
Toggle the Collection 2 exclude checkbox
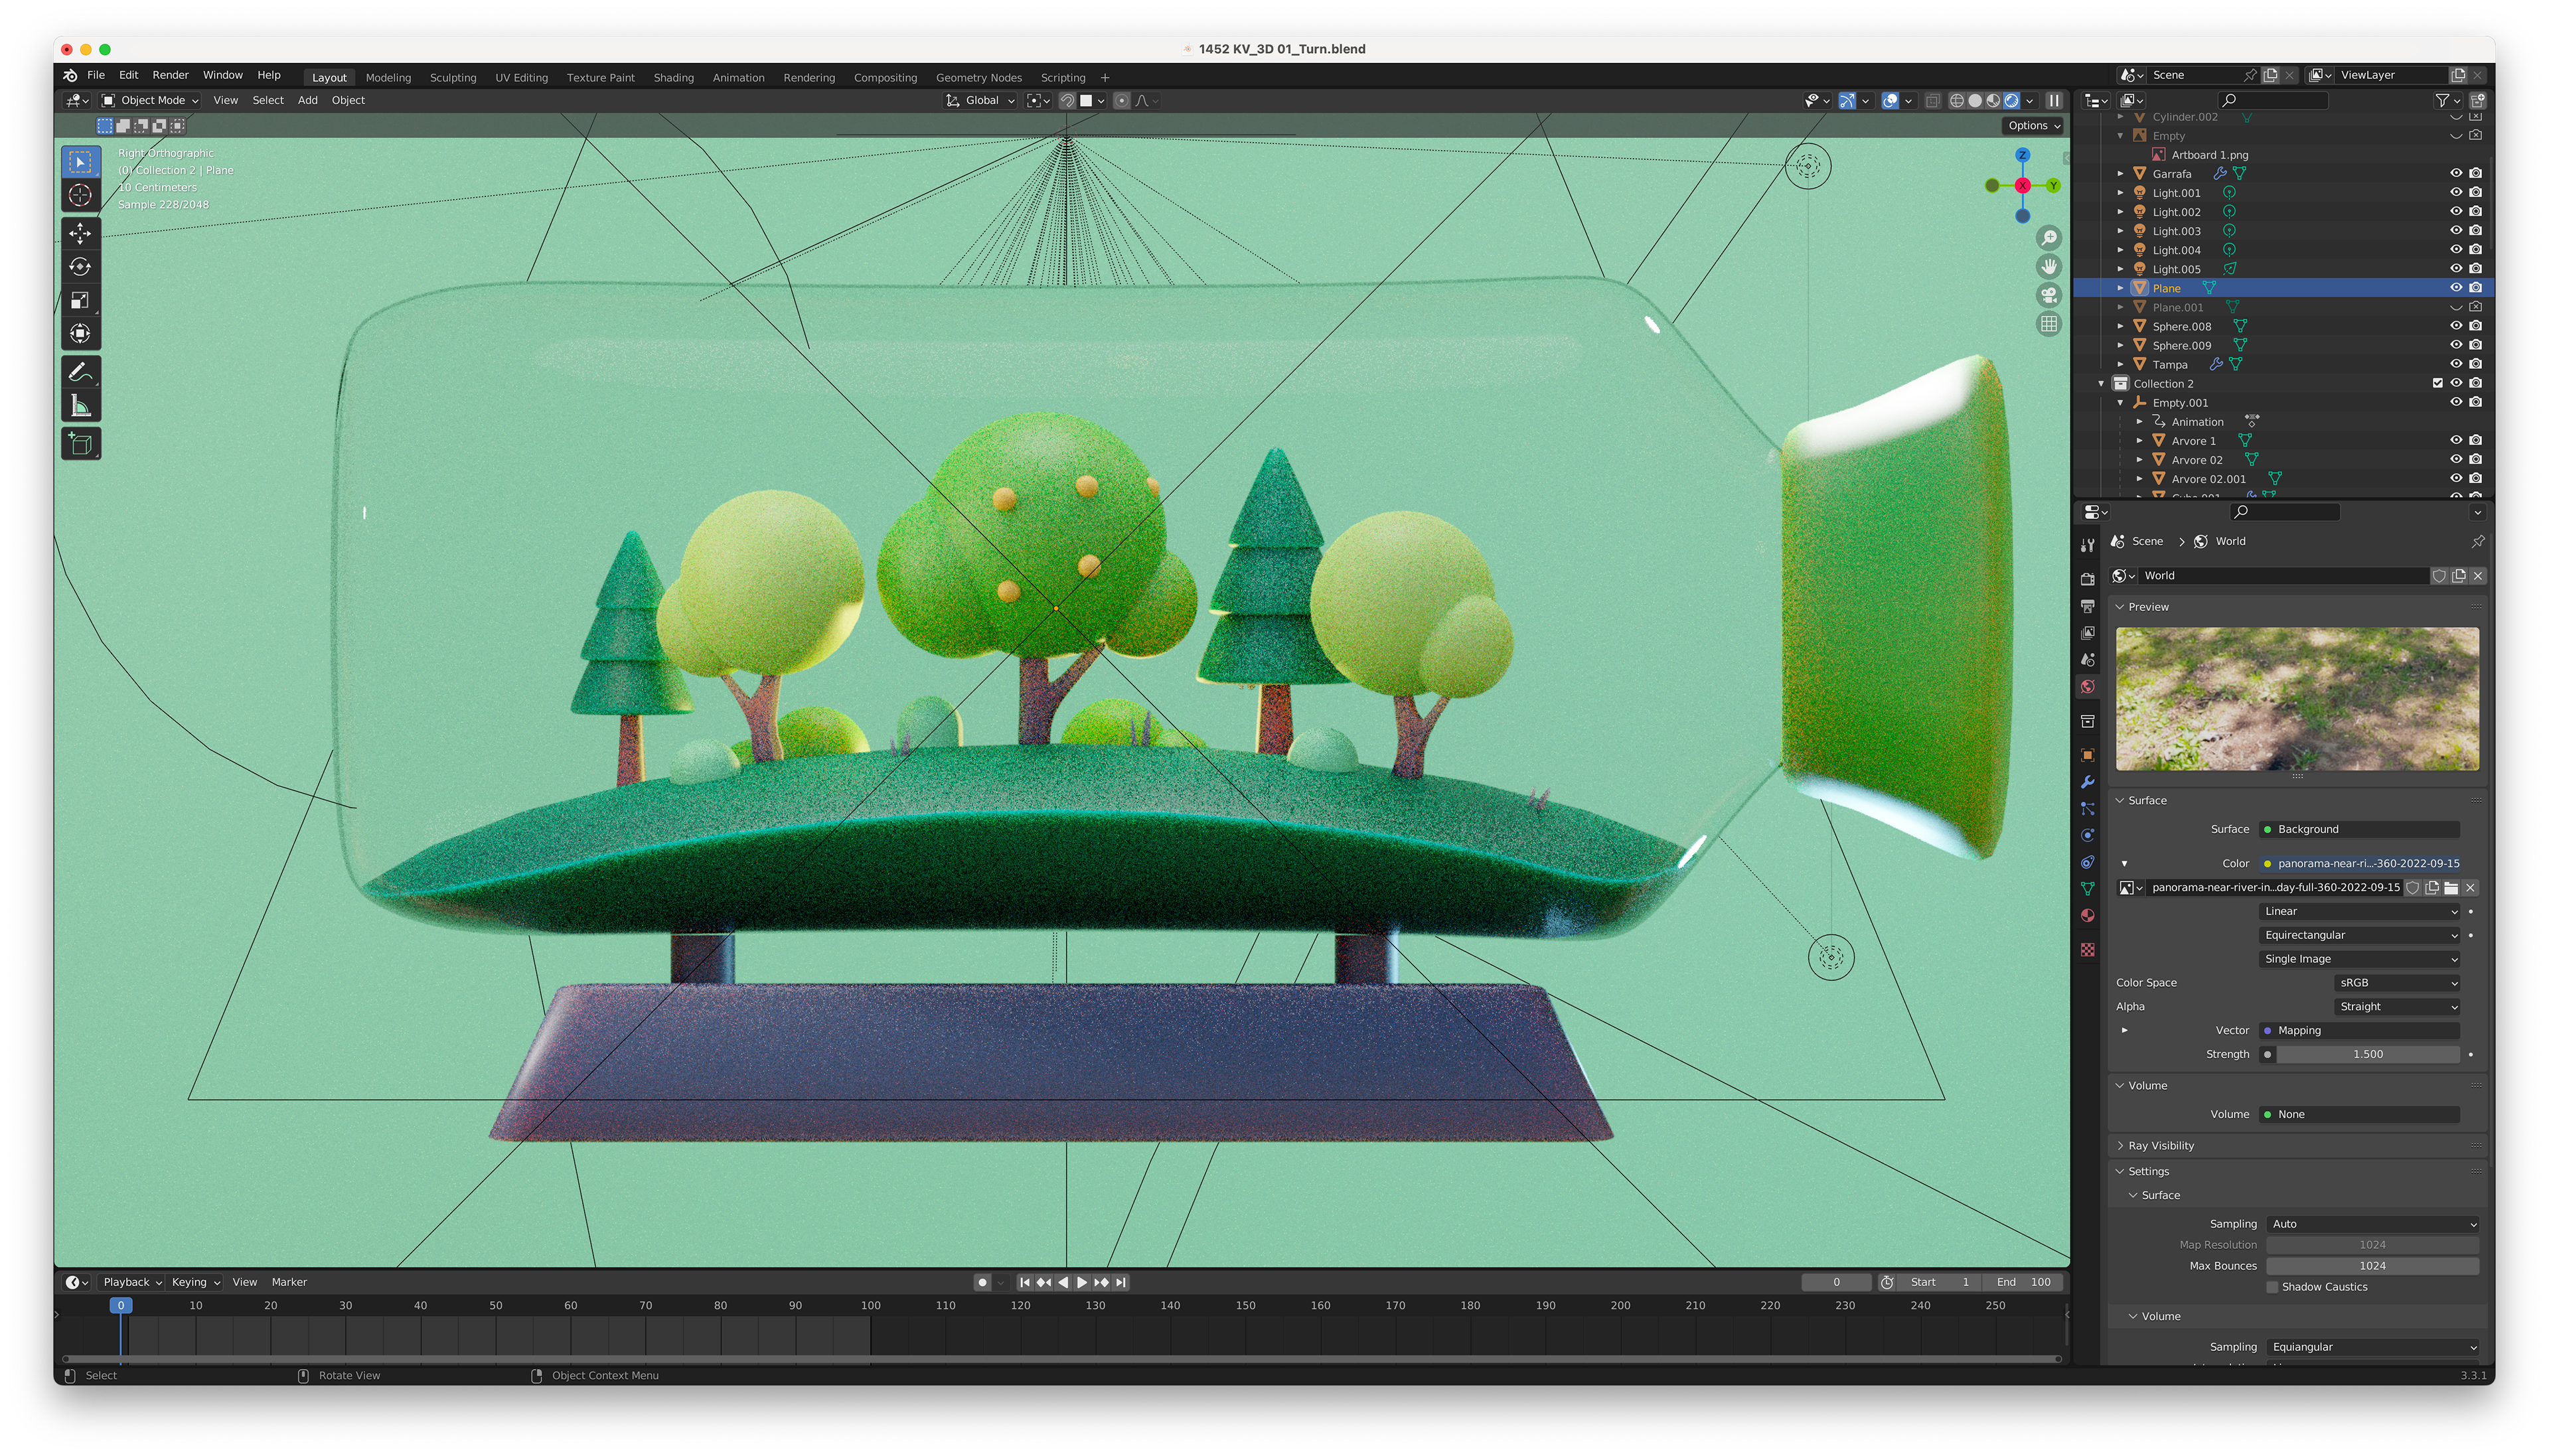coord(2437,383)
